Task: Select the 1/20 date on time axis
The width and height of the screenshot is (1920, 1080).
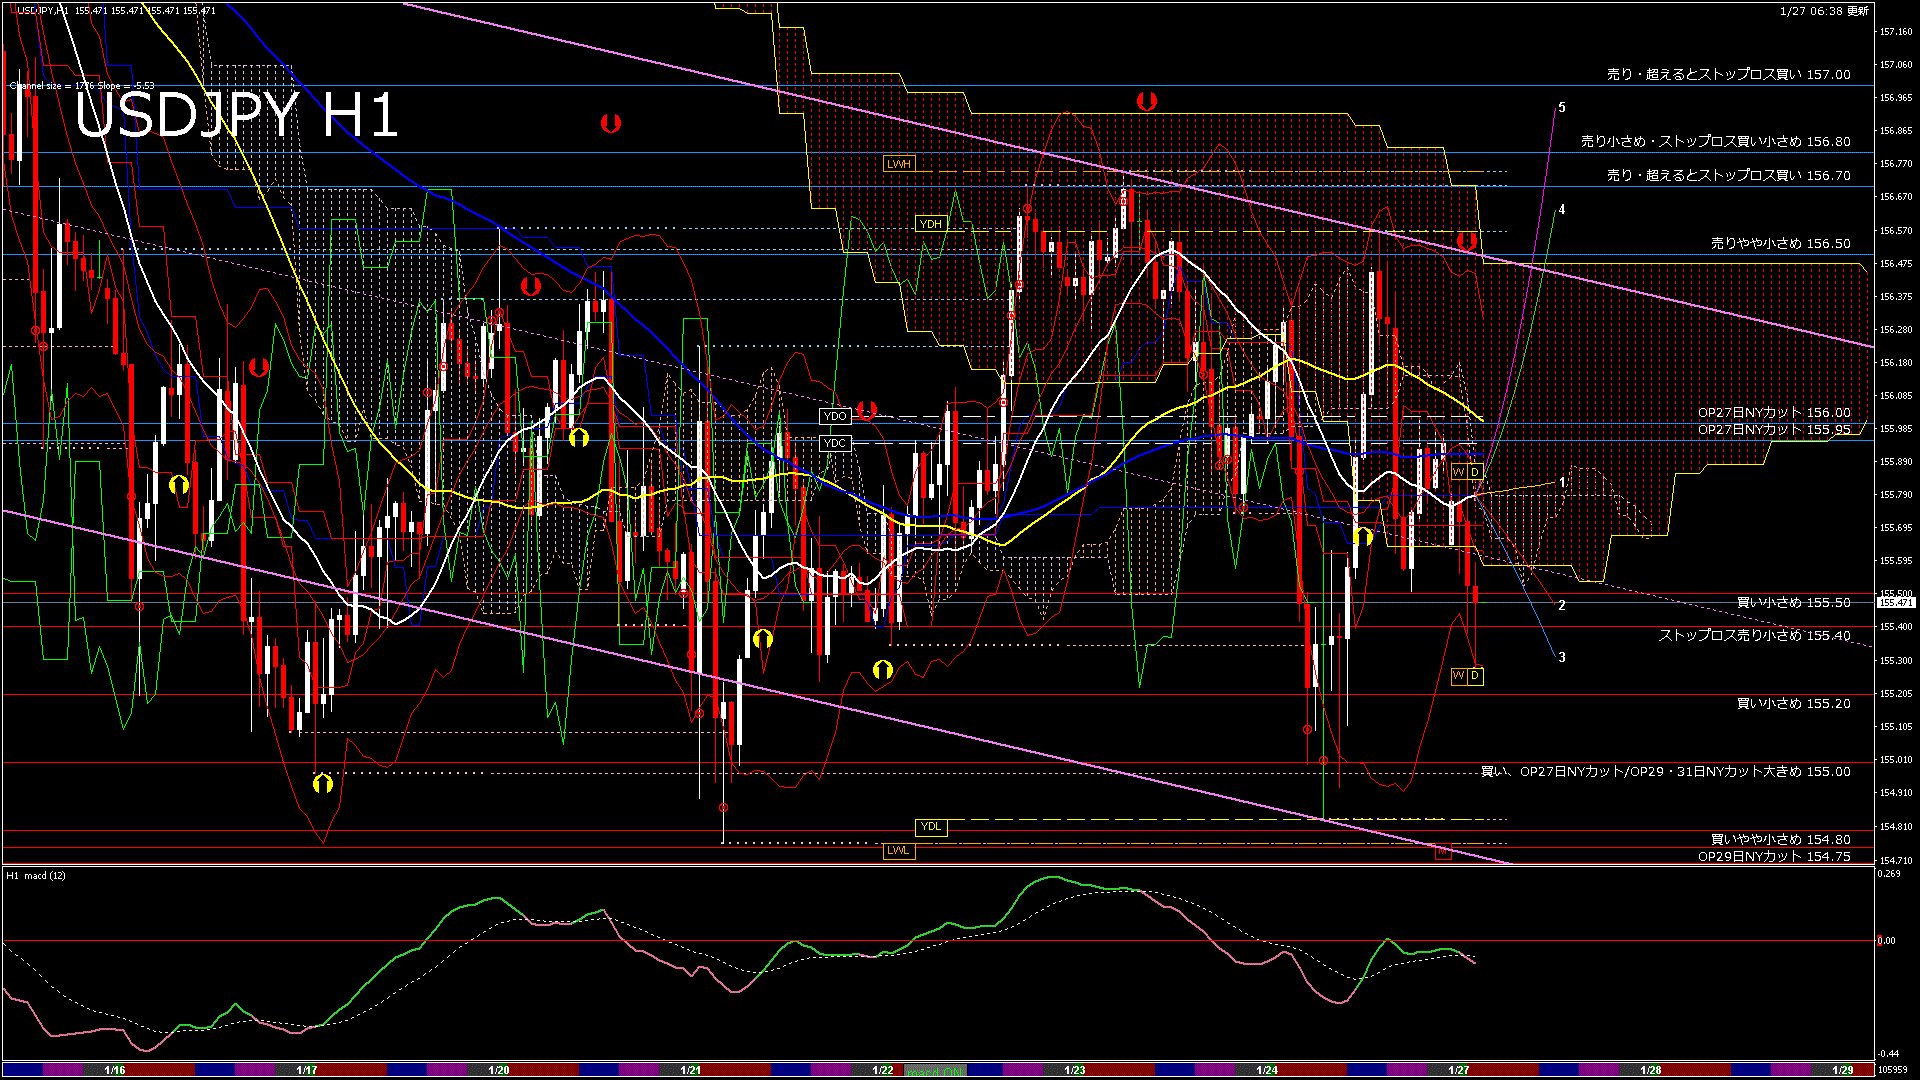Action: coord(498,1070)
